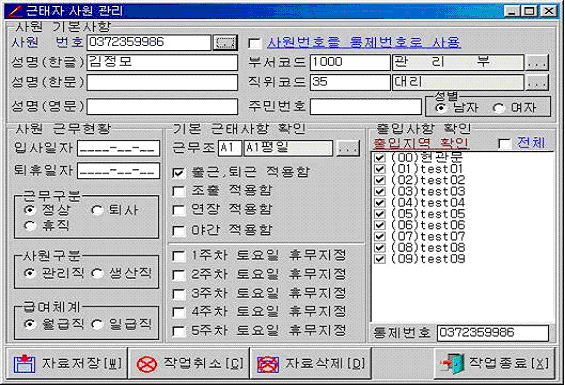Select 관리직 employee type radio

[30, 273]
